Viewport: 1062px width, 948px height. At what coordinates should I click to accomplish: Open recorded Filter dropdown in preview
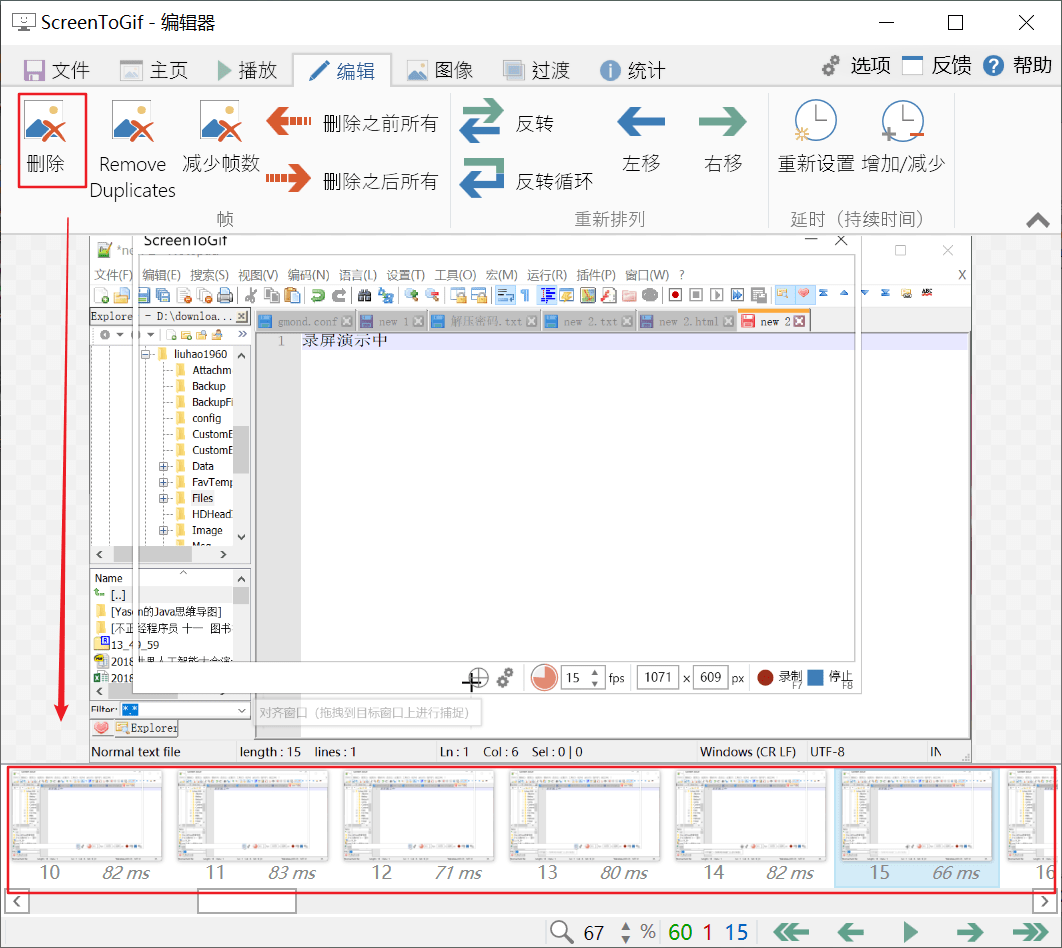(x=242, y=710)
